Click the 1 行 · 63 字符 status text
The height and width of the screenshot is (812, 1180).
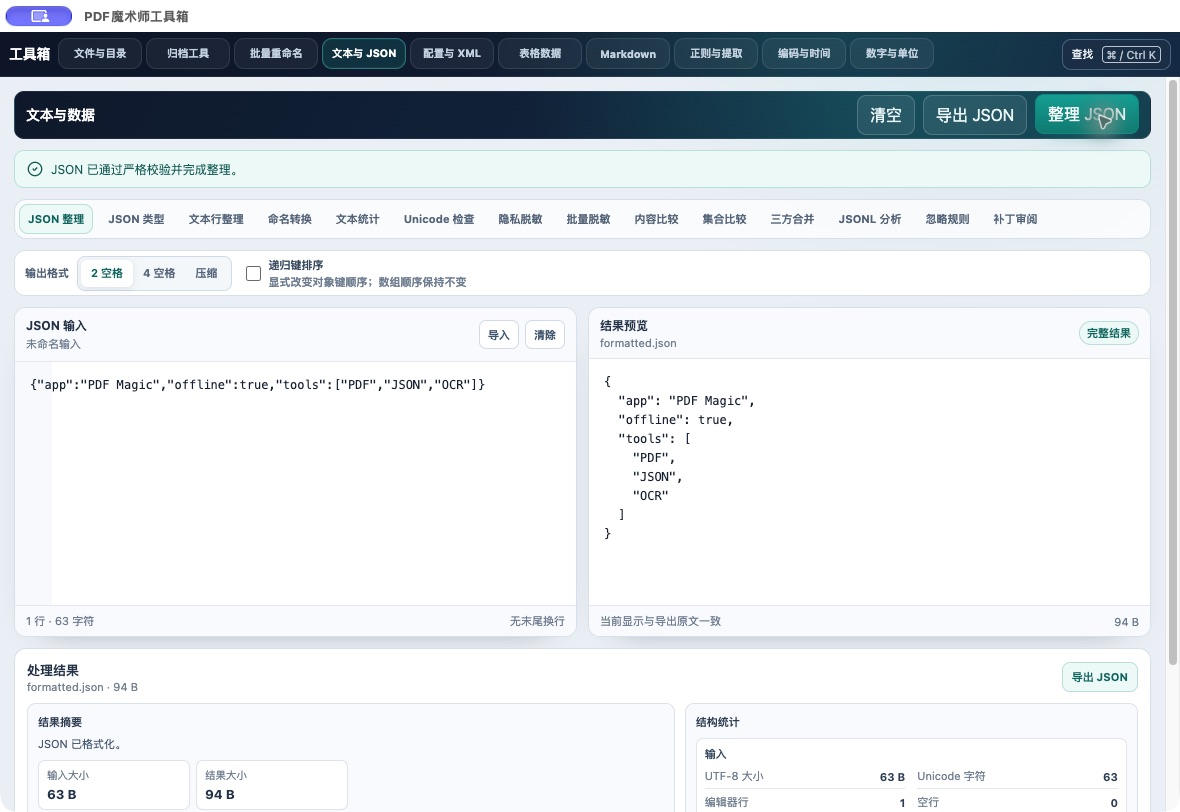point(60,621)
